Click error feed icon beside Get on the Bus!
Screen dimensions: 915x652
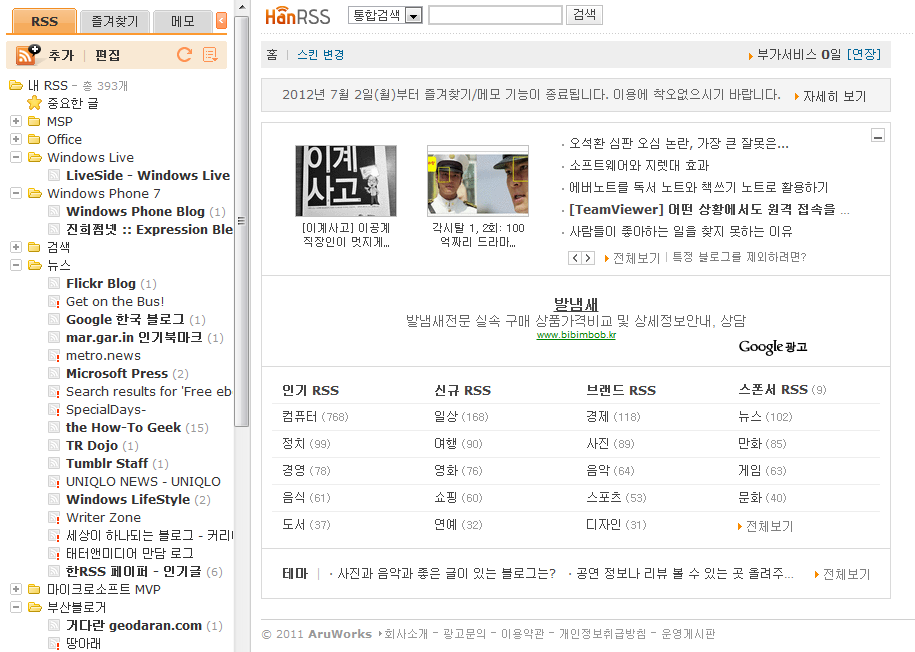(x=54, y=301)
